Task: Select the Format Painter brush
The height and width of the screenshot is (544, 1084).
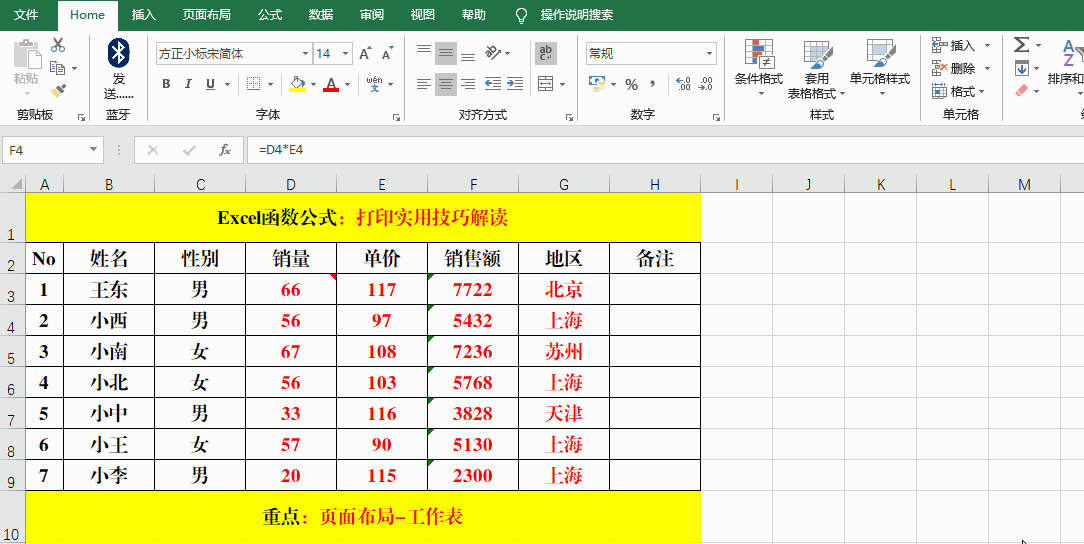Action: pyautogui.click(x=58, y=91)
